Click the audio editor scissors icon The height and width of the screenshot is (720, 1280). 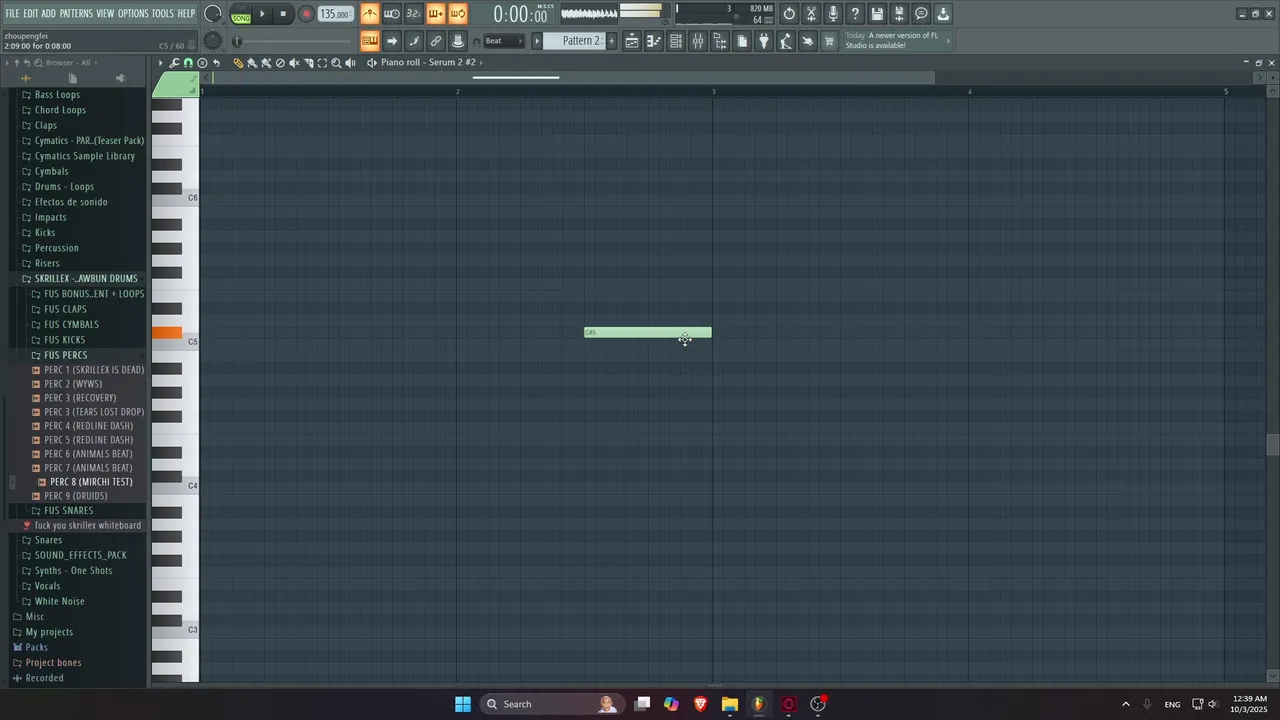(811, 14)
